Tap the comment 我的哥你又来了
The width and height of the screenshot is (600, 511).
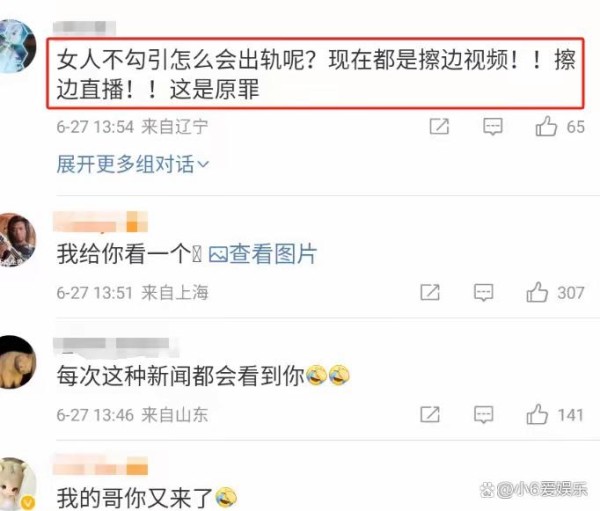(147, 498)
